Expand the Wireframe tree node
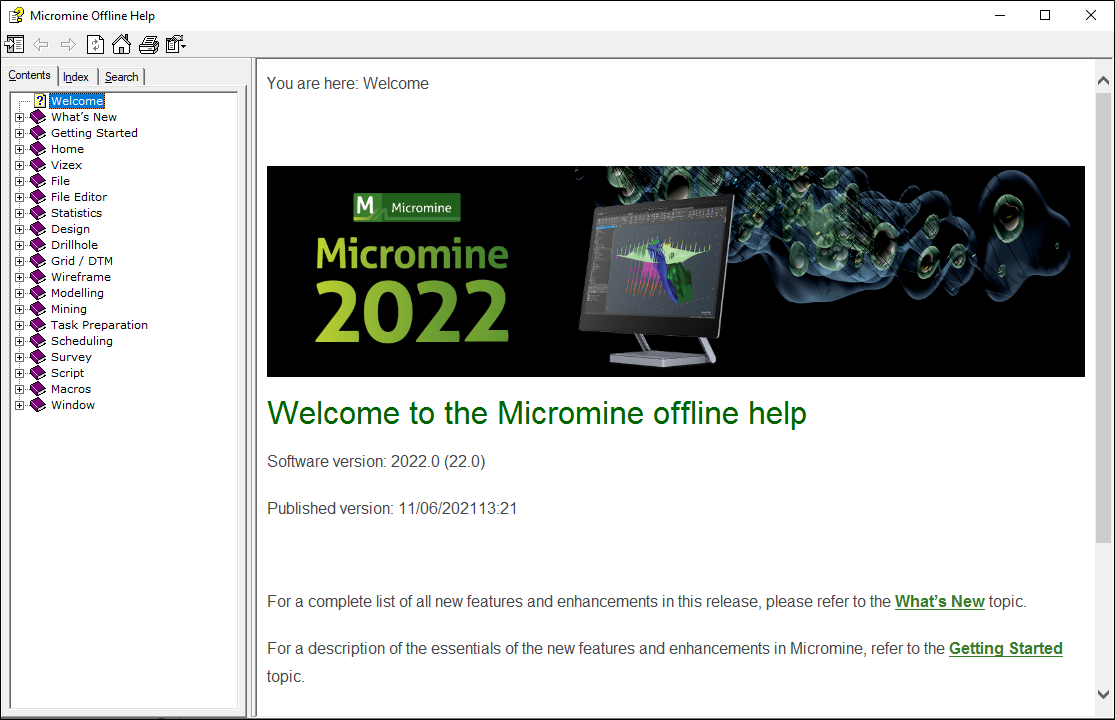 coord(20,276)
